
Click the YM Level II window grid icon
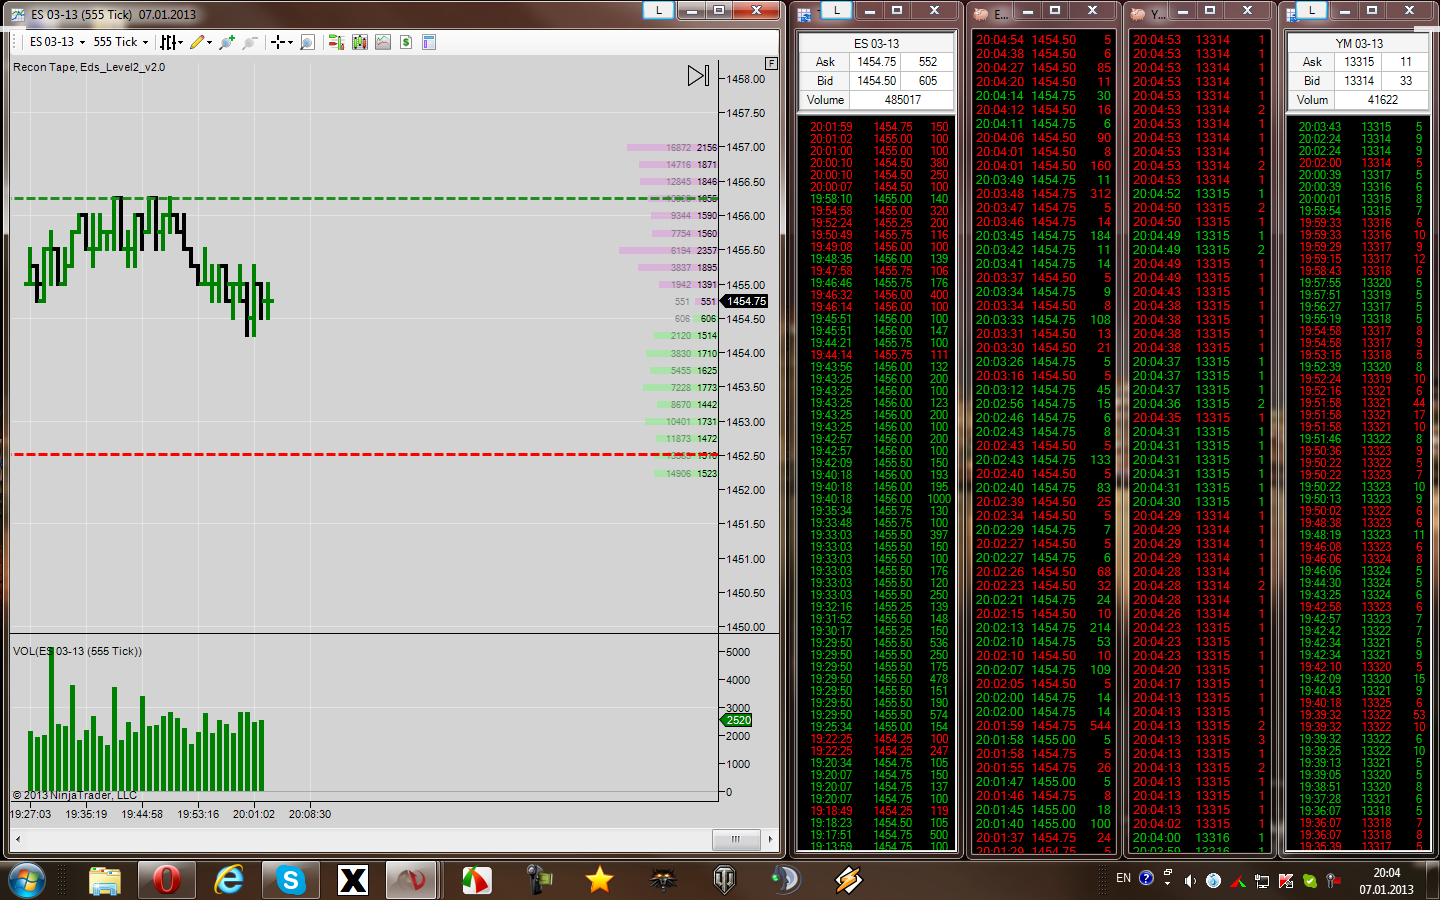pos(1293,14)
